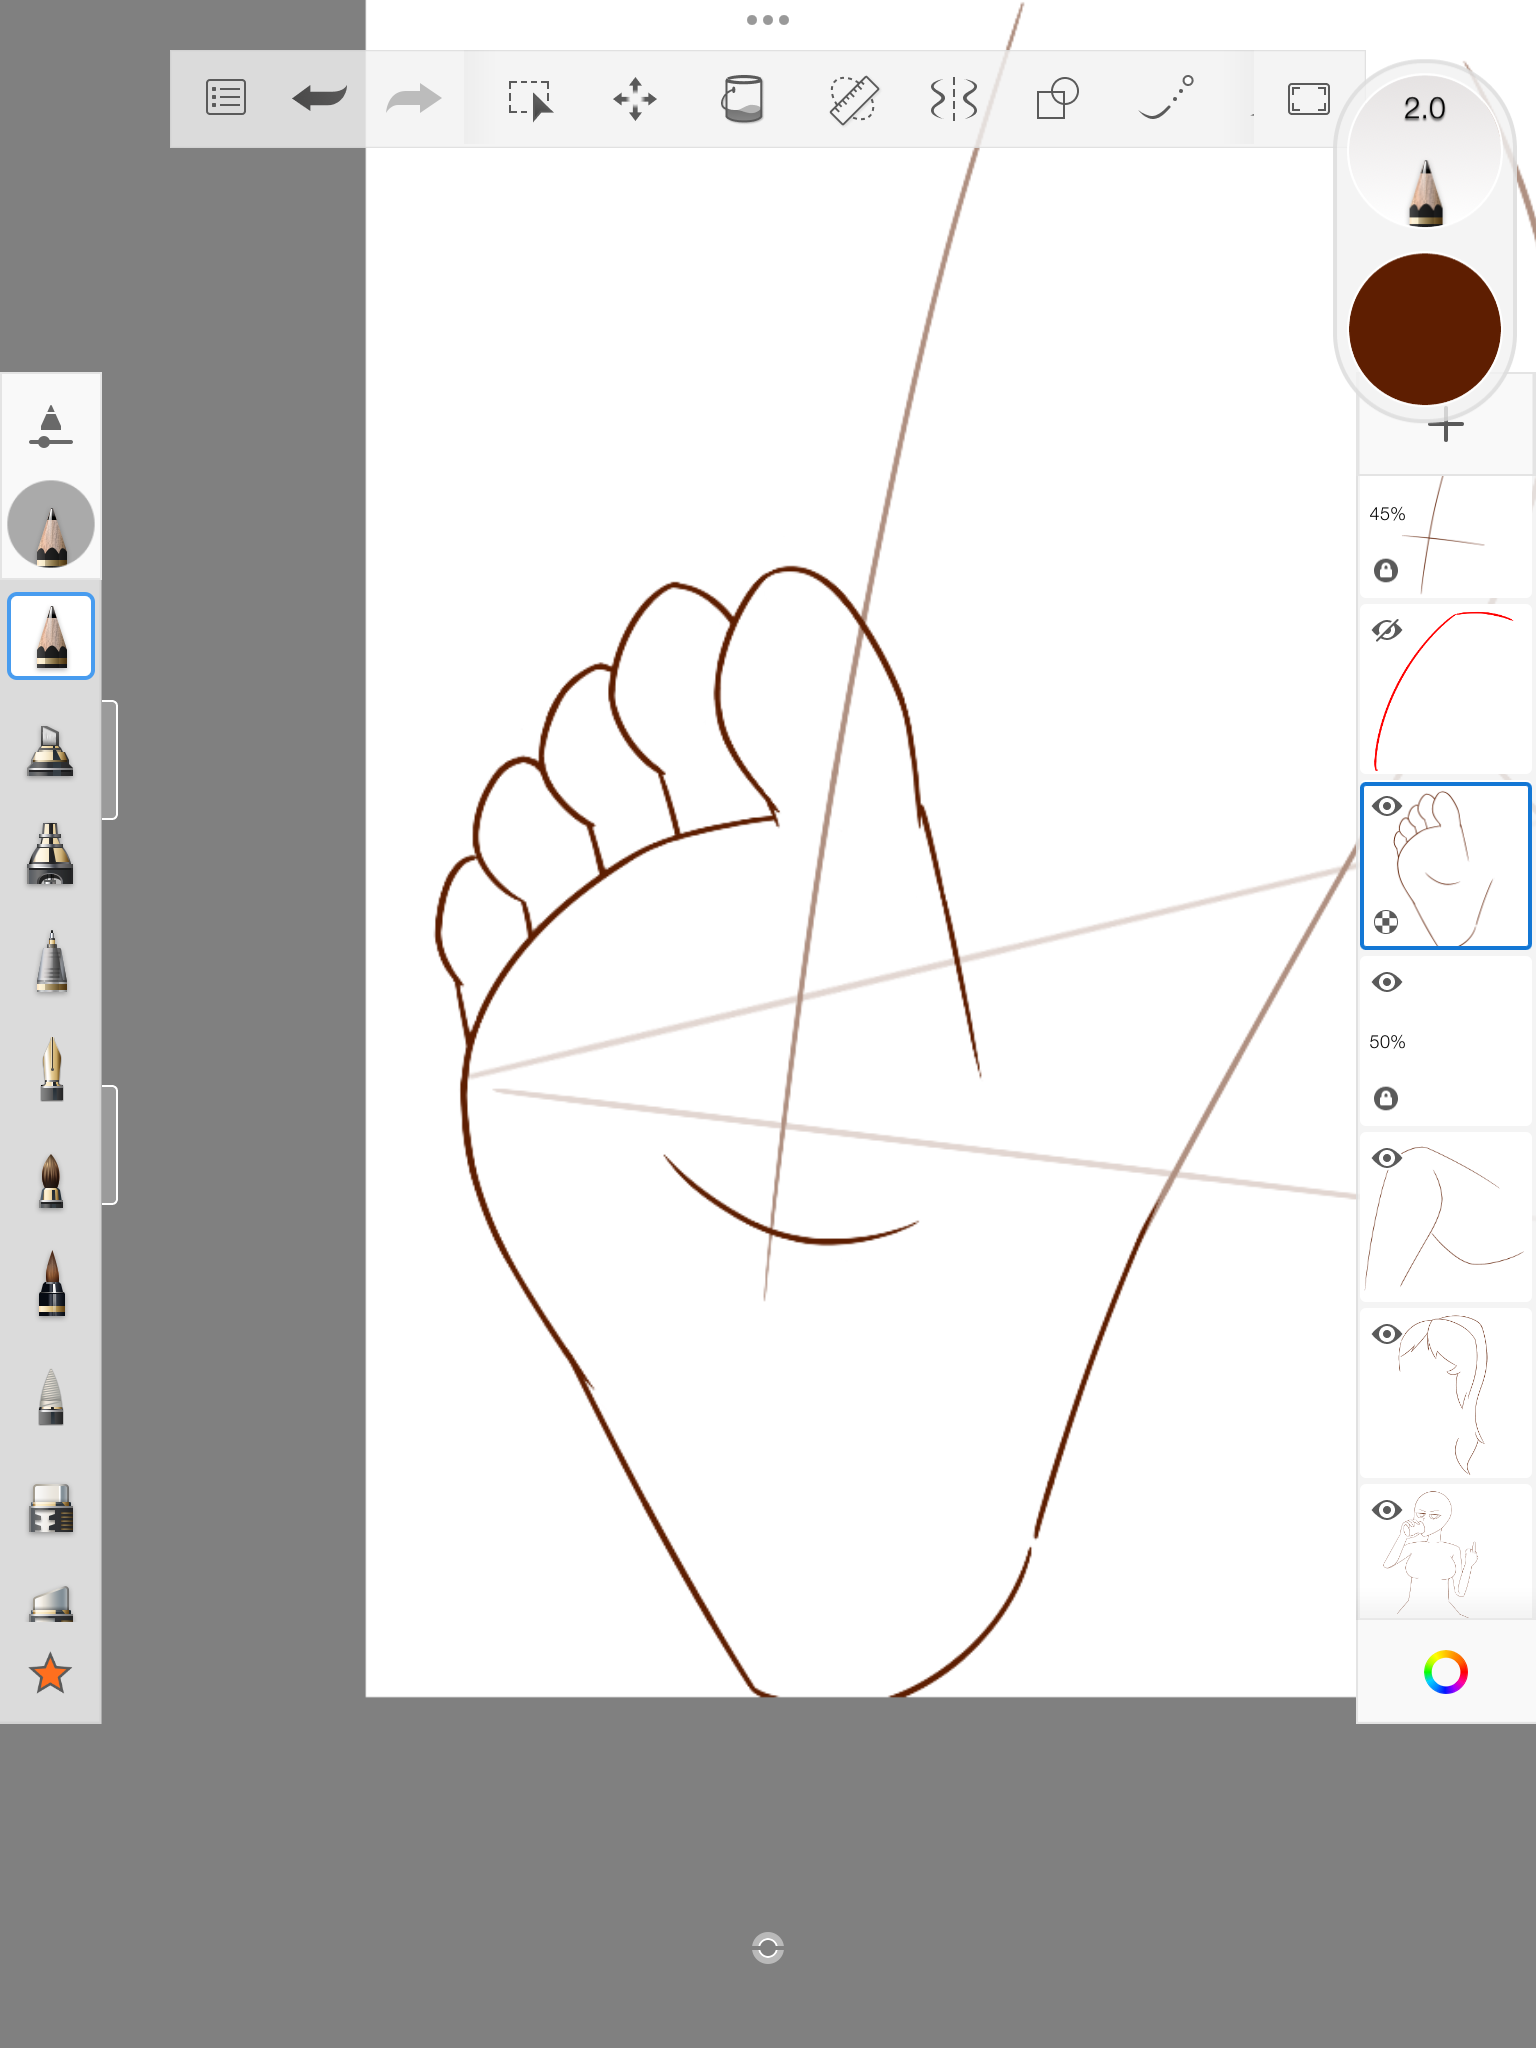
Task: Pick the Airbrush tool
Action: [51, 853]
